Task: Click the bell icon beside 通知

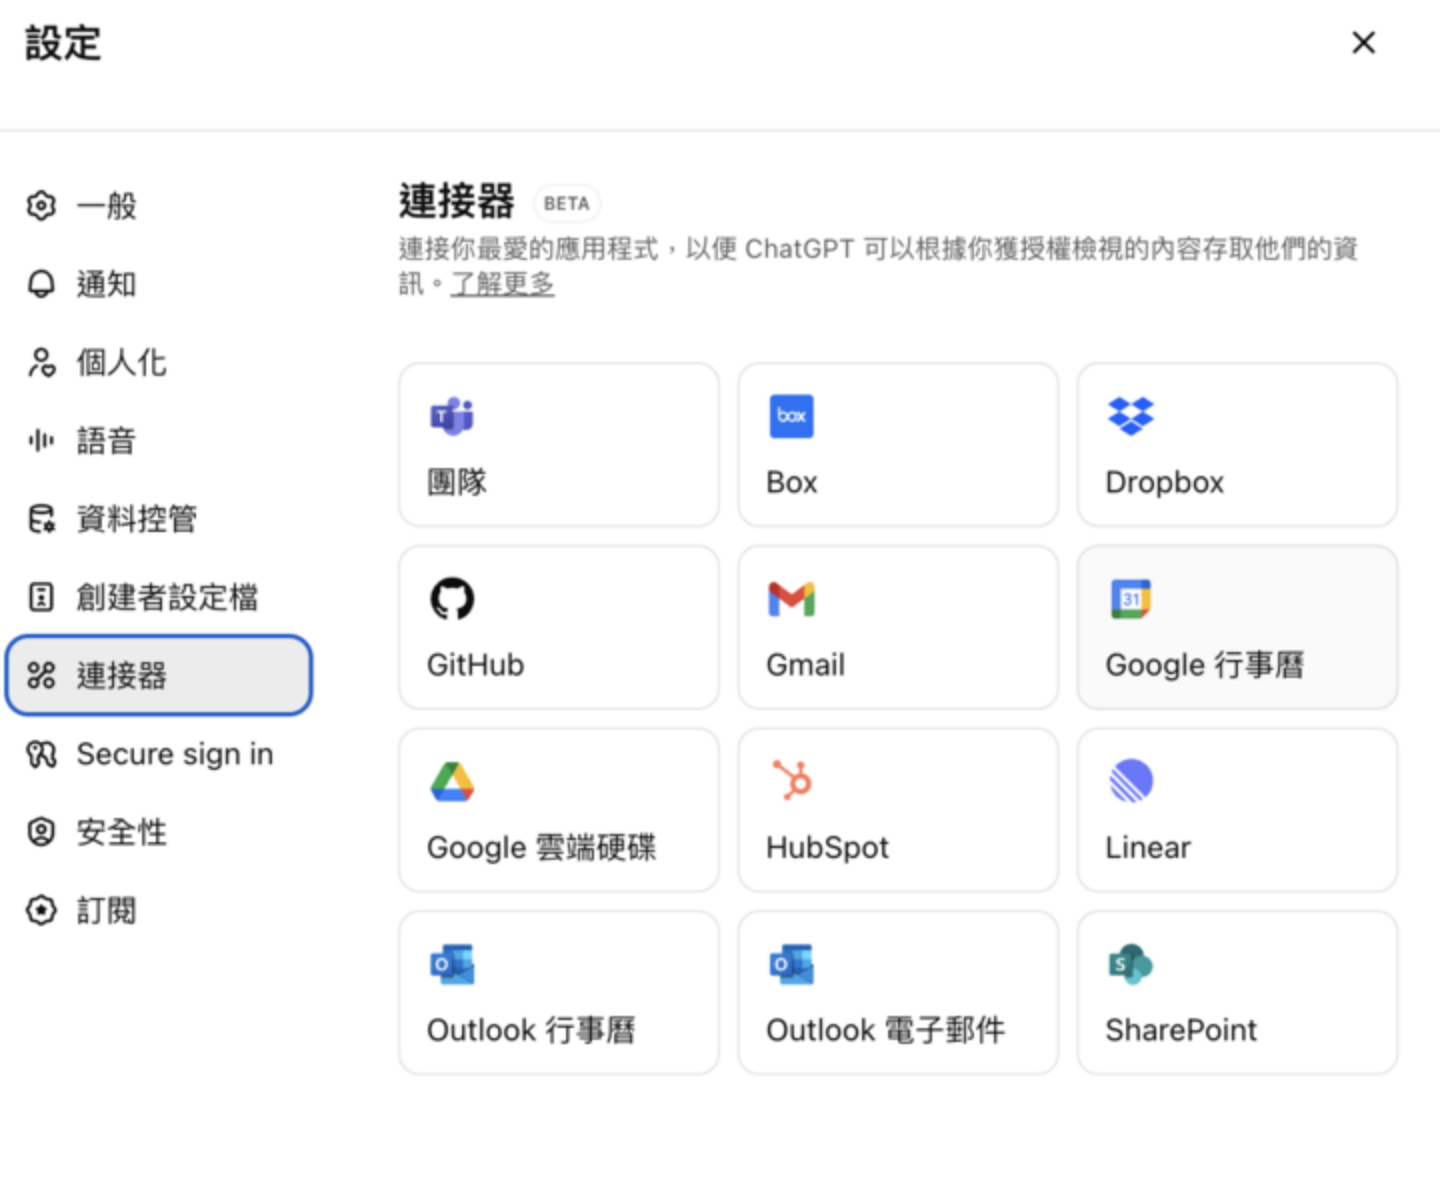Action: [41, 284]
